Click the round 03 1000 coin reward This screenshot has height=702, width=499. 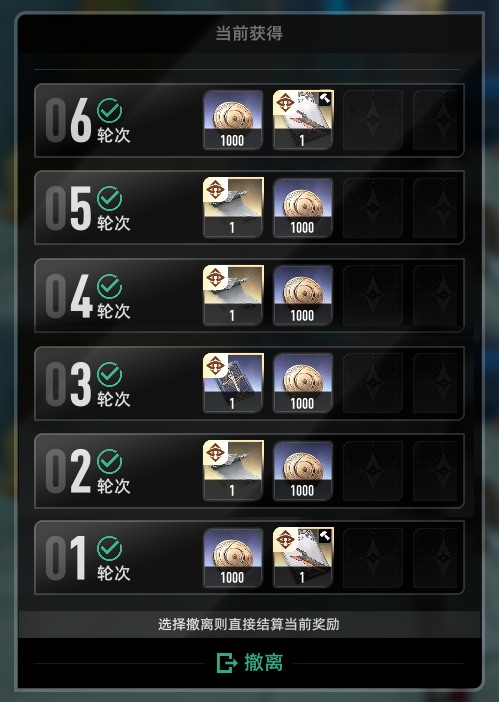(303, 383)
